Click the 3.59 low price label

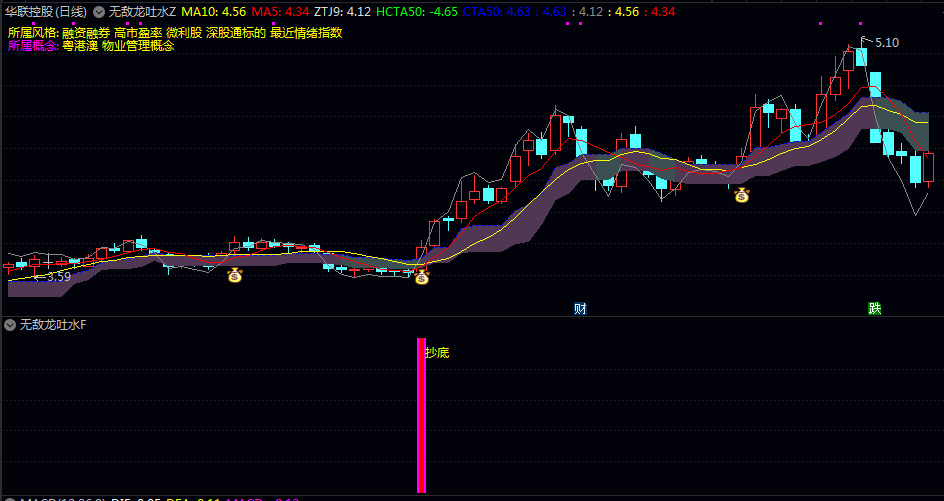pyautogui.click(x=59, y=277)
